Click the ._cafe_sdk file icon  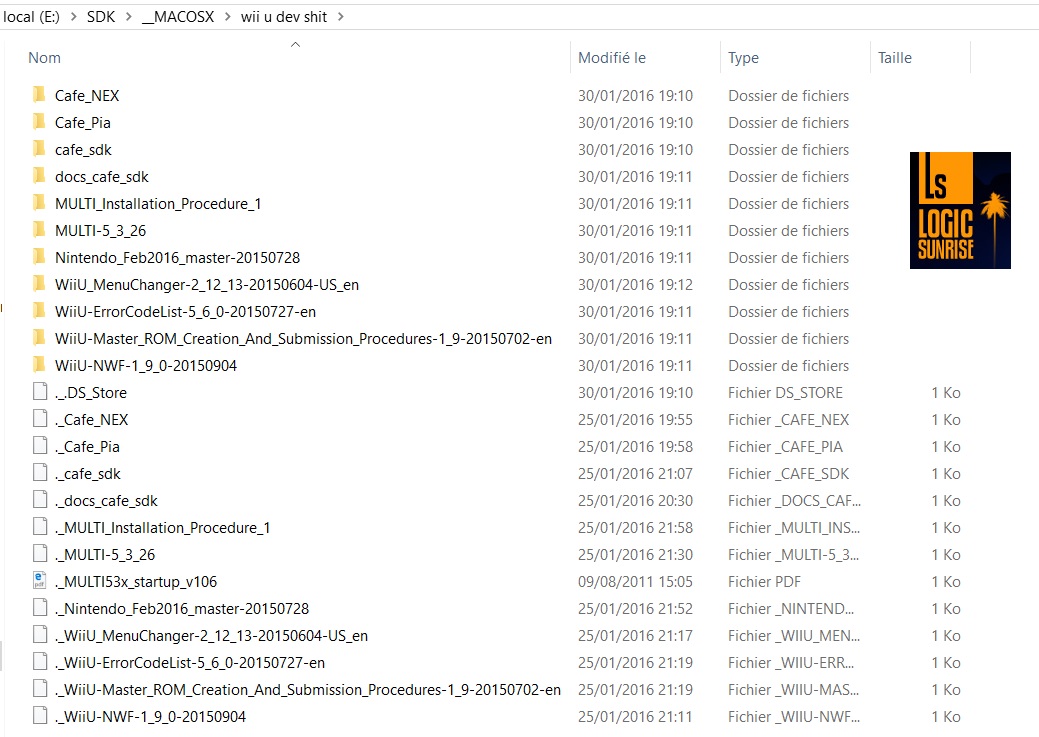point(40,473)
